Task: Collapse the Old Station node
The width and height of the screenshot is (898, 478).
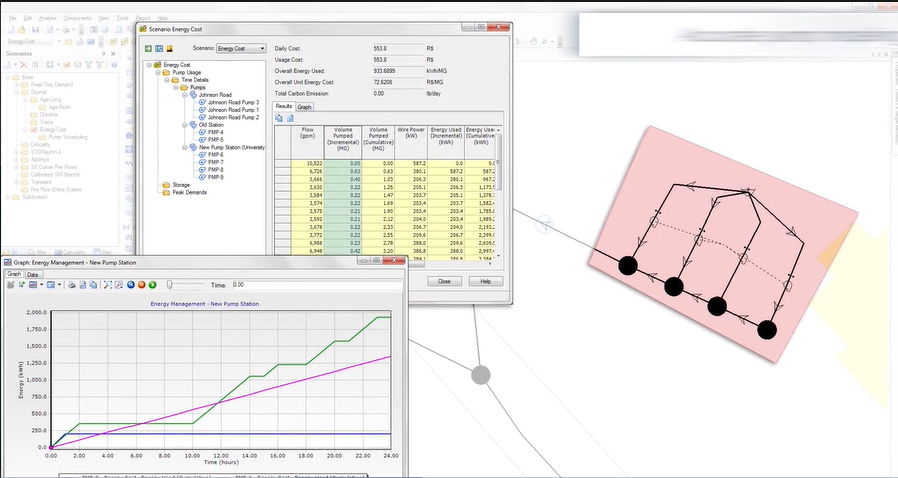Action: pyautogui.click(x=185, y=125)
